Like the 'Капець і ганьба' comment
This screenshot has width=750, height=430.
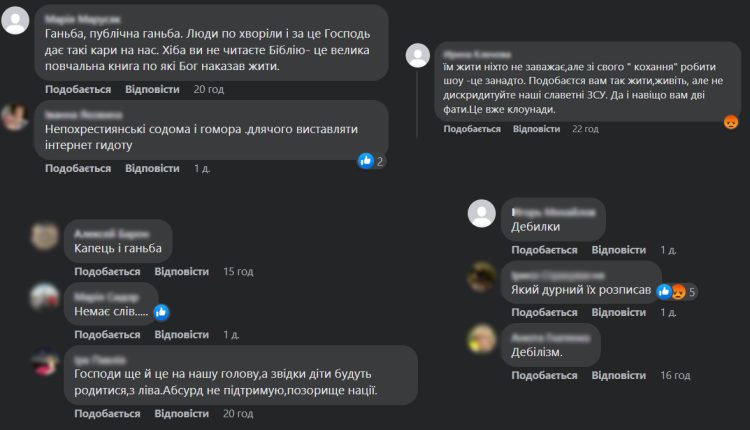[107, 272]
